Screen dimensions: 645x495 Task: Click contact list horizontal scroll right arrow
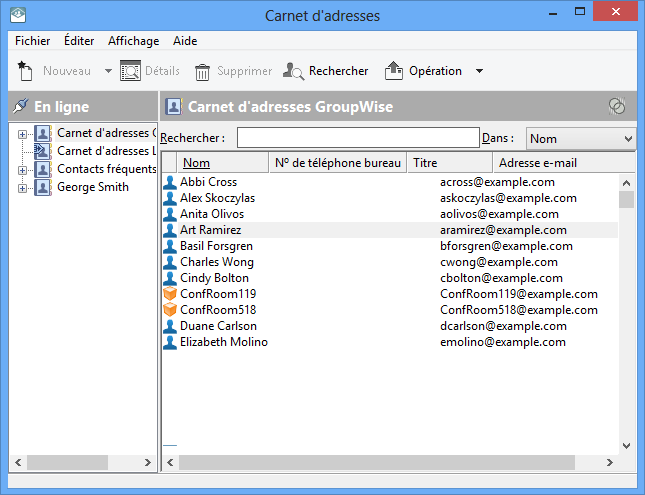tap(610, 463)
